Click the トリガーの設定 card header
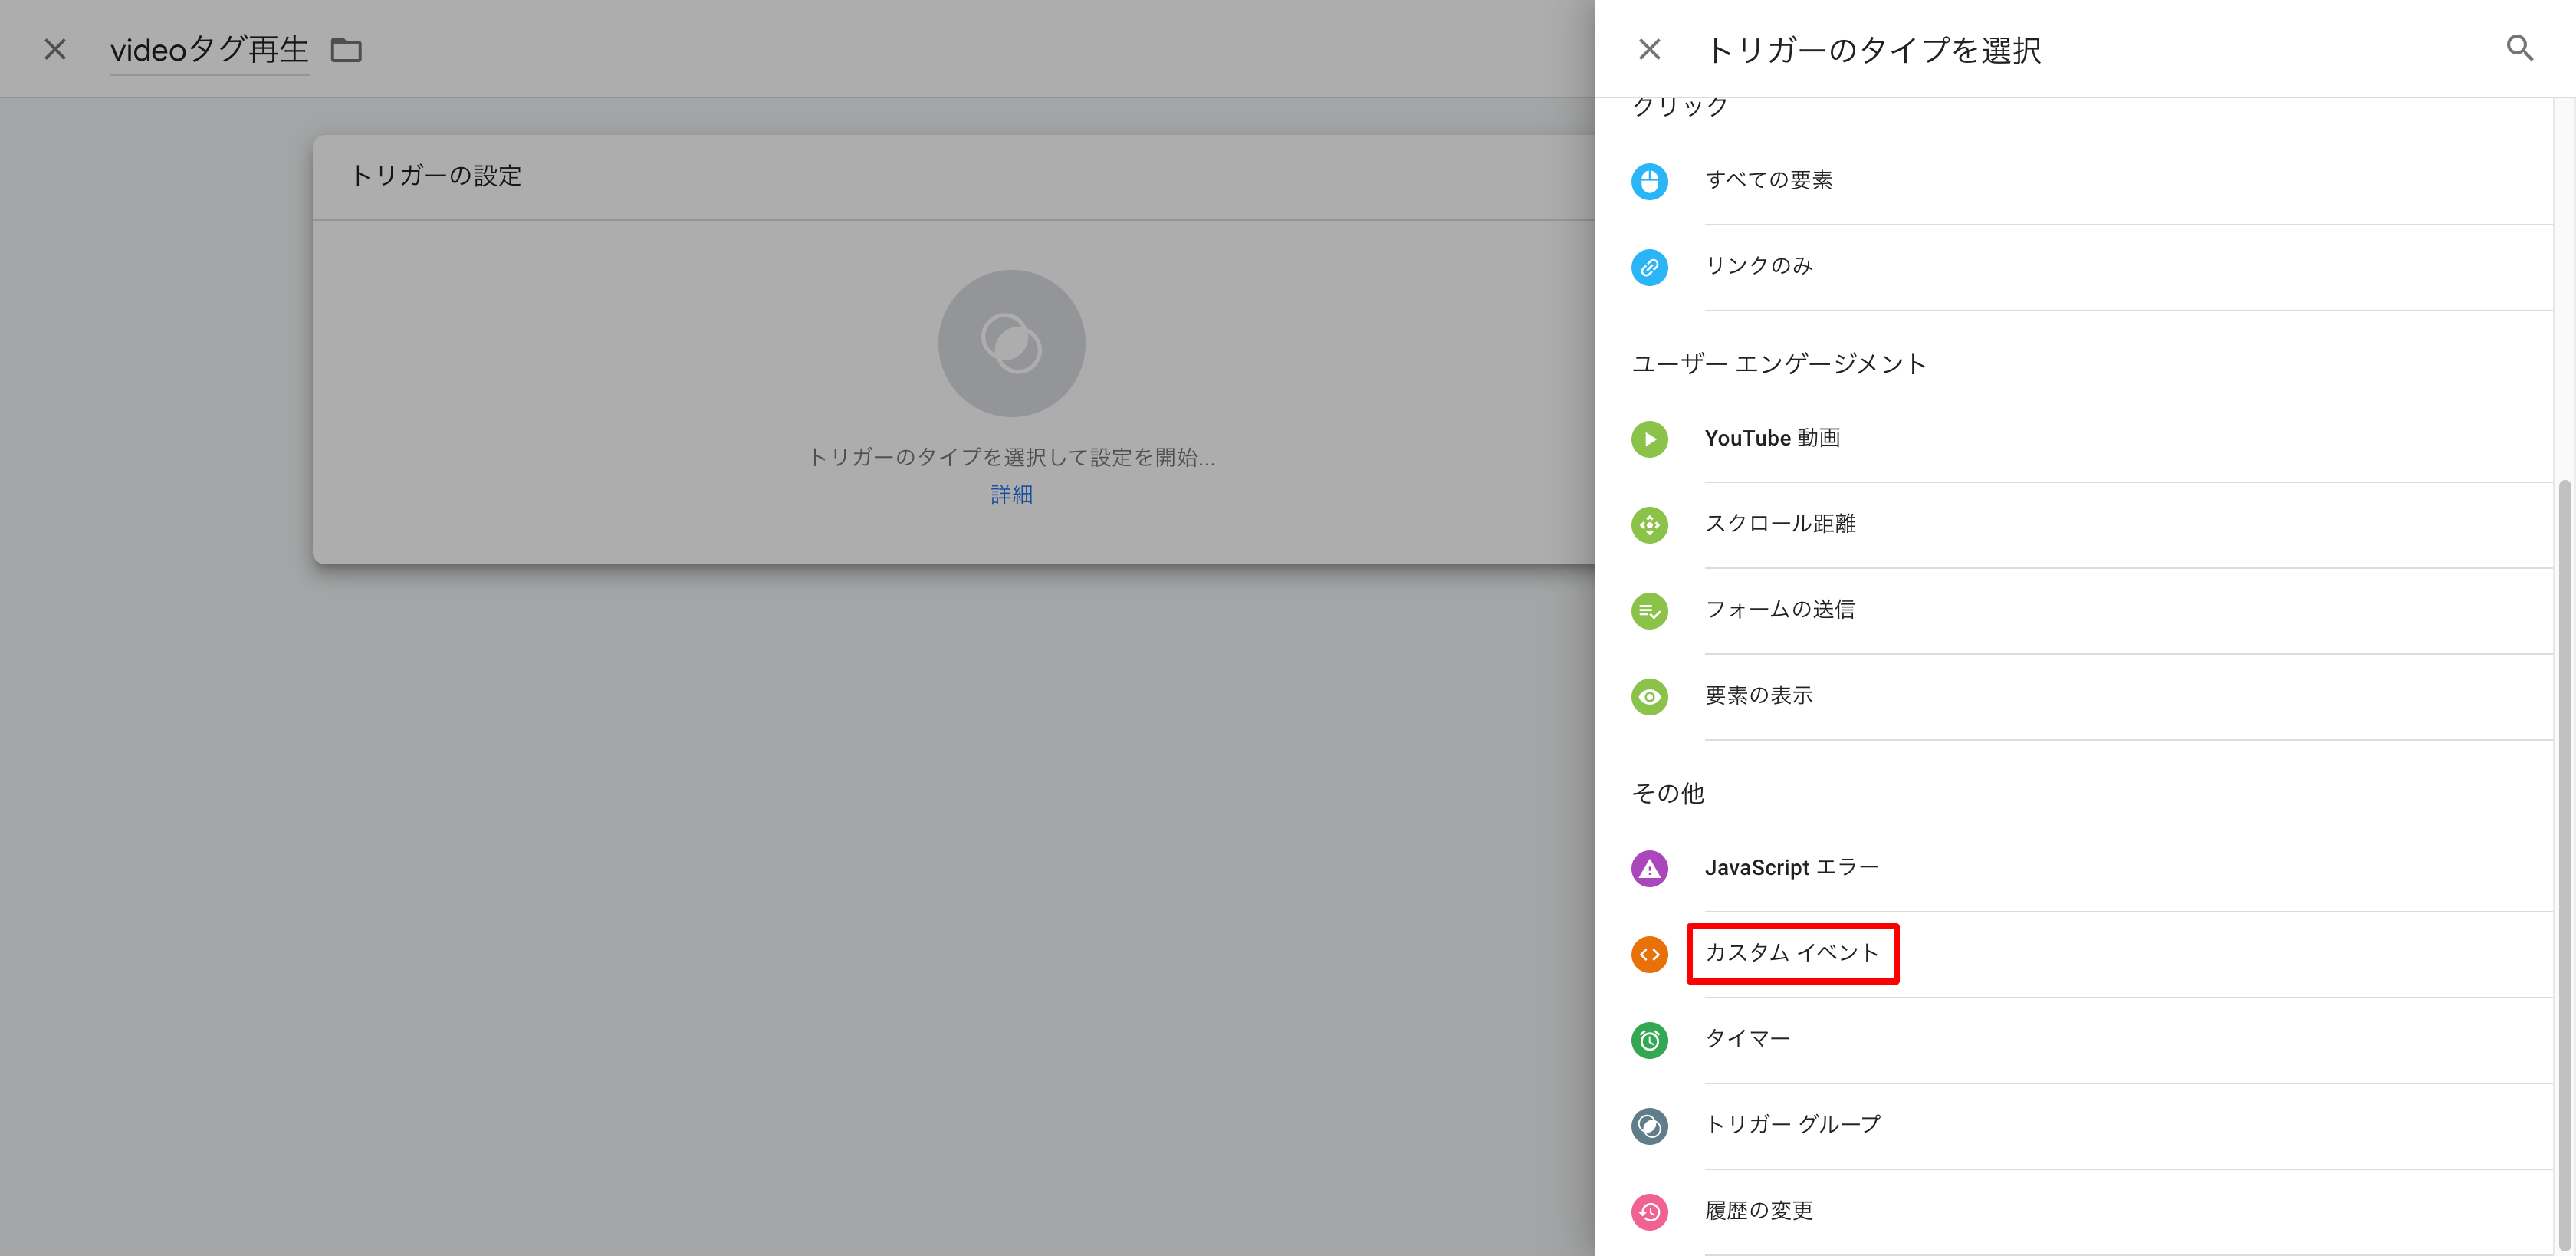 tap(953, 177)
